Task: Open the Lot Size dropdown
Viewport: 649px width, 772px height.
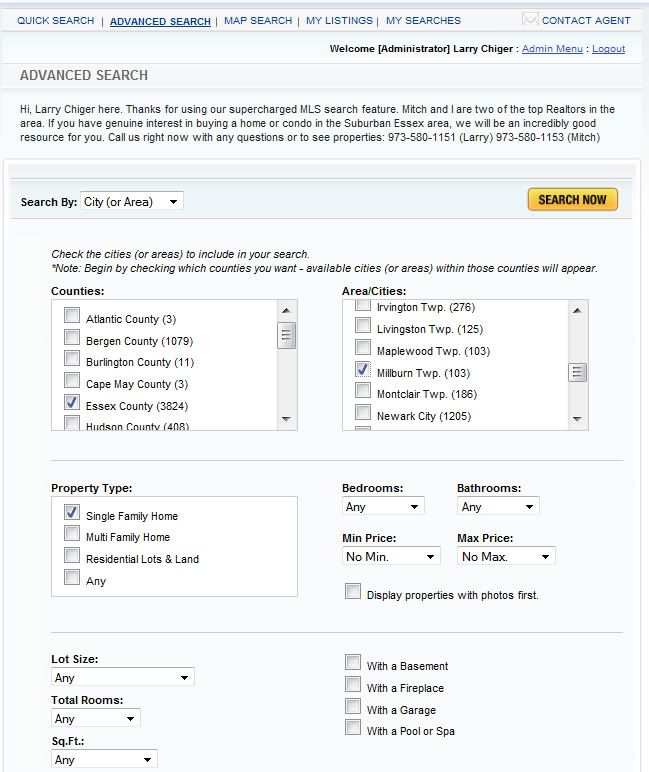Action: [x=123, y=677]
